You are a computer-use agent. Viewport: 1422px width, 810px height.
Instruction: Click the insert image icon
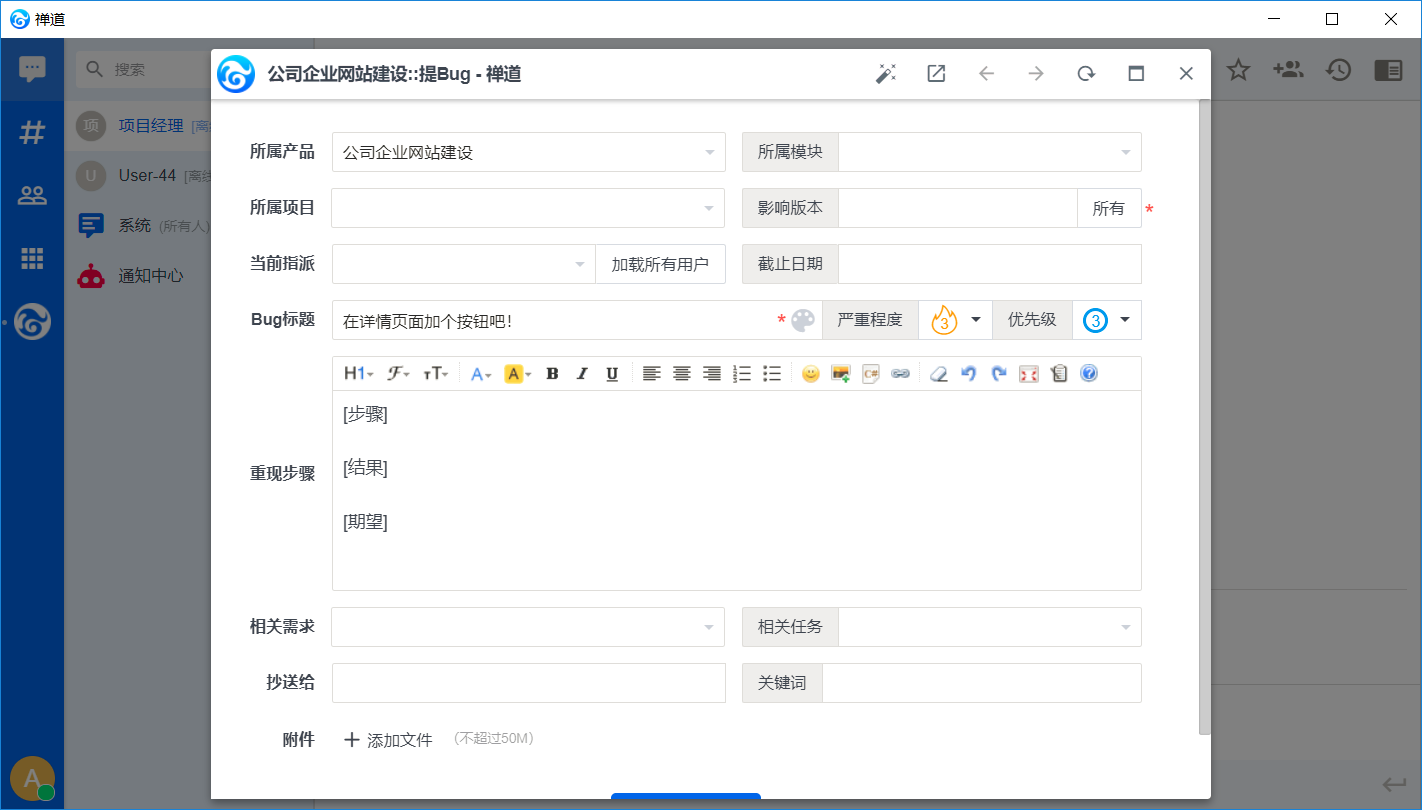point(840,374)
